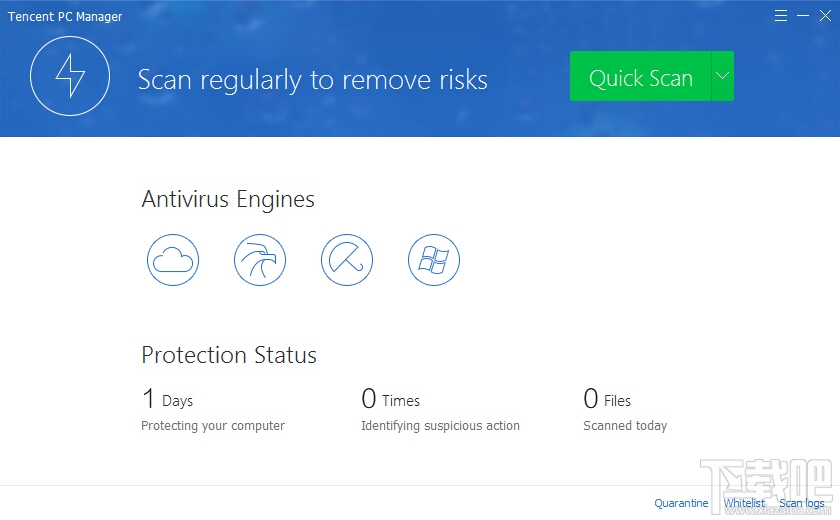Click the 1 Days protection counter
This screenshot has width=840, height=520.
coord(167,400)
